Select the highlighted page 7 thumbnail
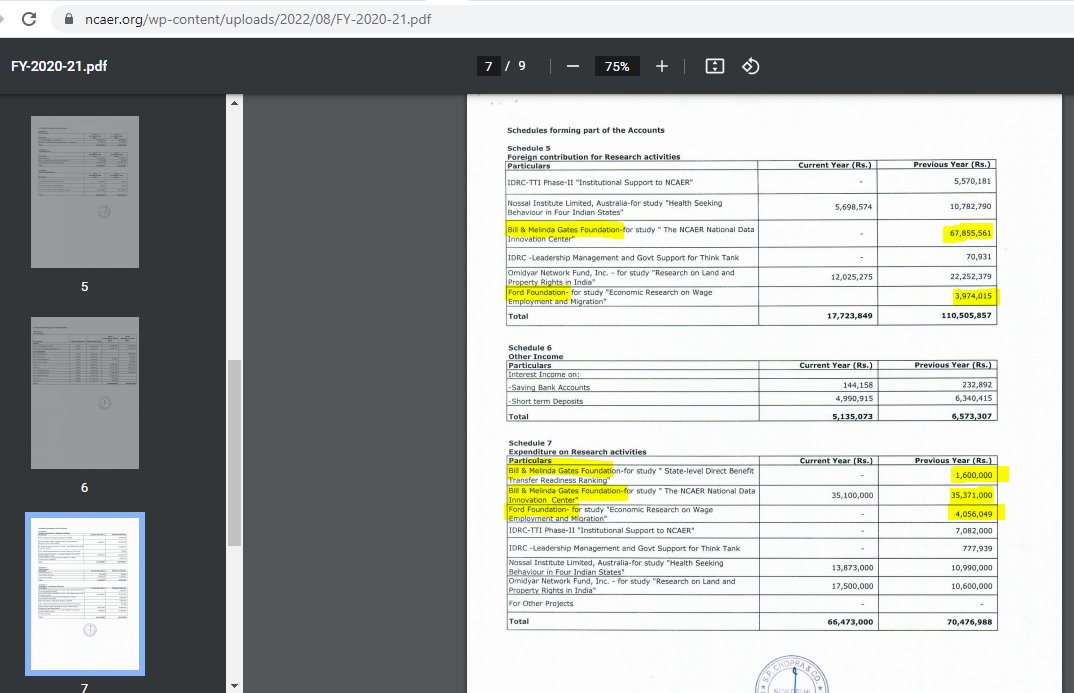 click(85, 594)
